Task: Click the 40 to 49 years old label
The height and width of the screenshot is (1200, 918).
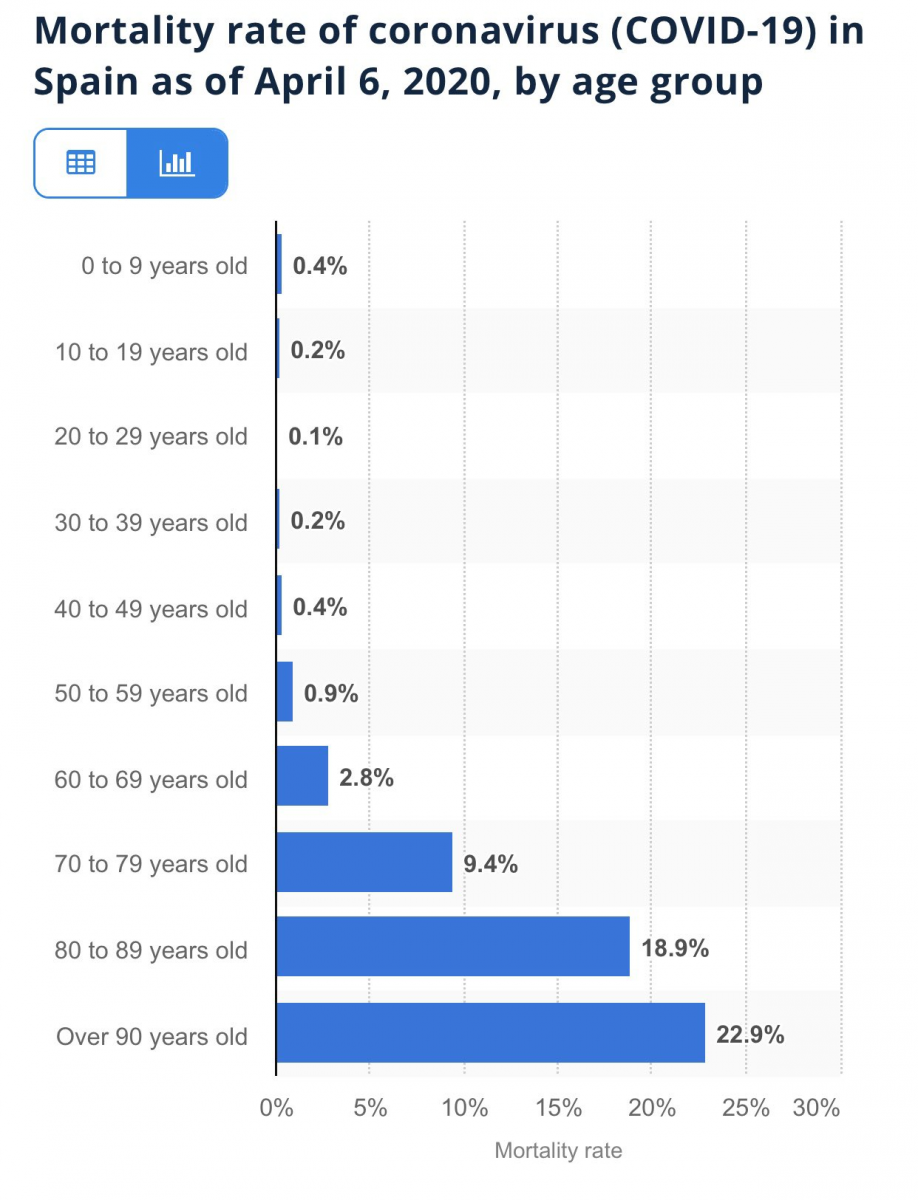Action: pyautogui.click(x=151, y=609)
